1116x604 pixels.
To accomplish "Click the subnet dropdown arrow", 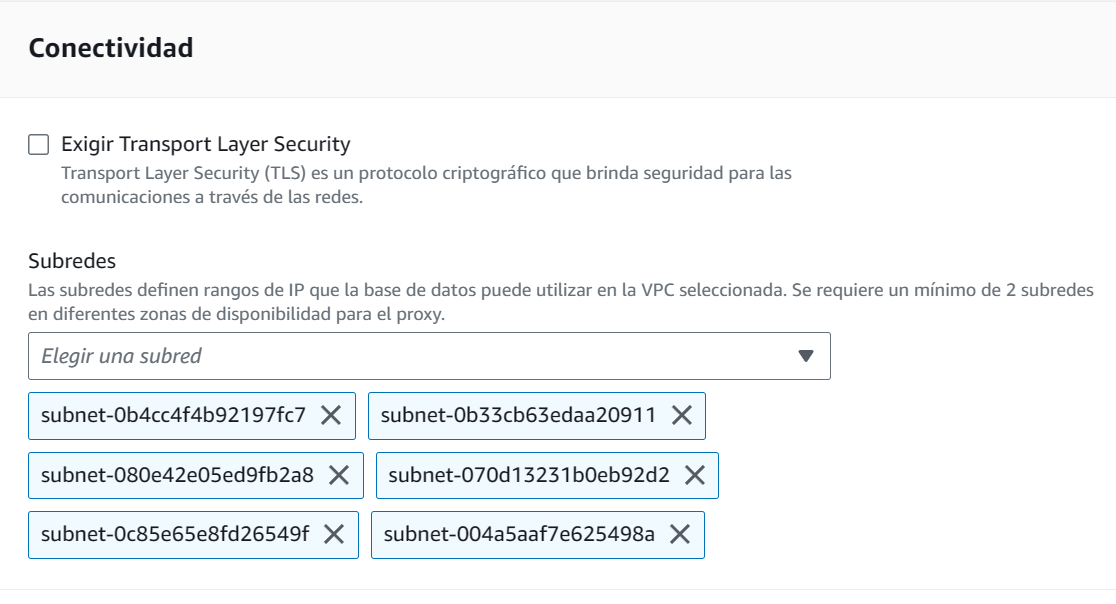I will click(x=806, y=356).
